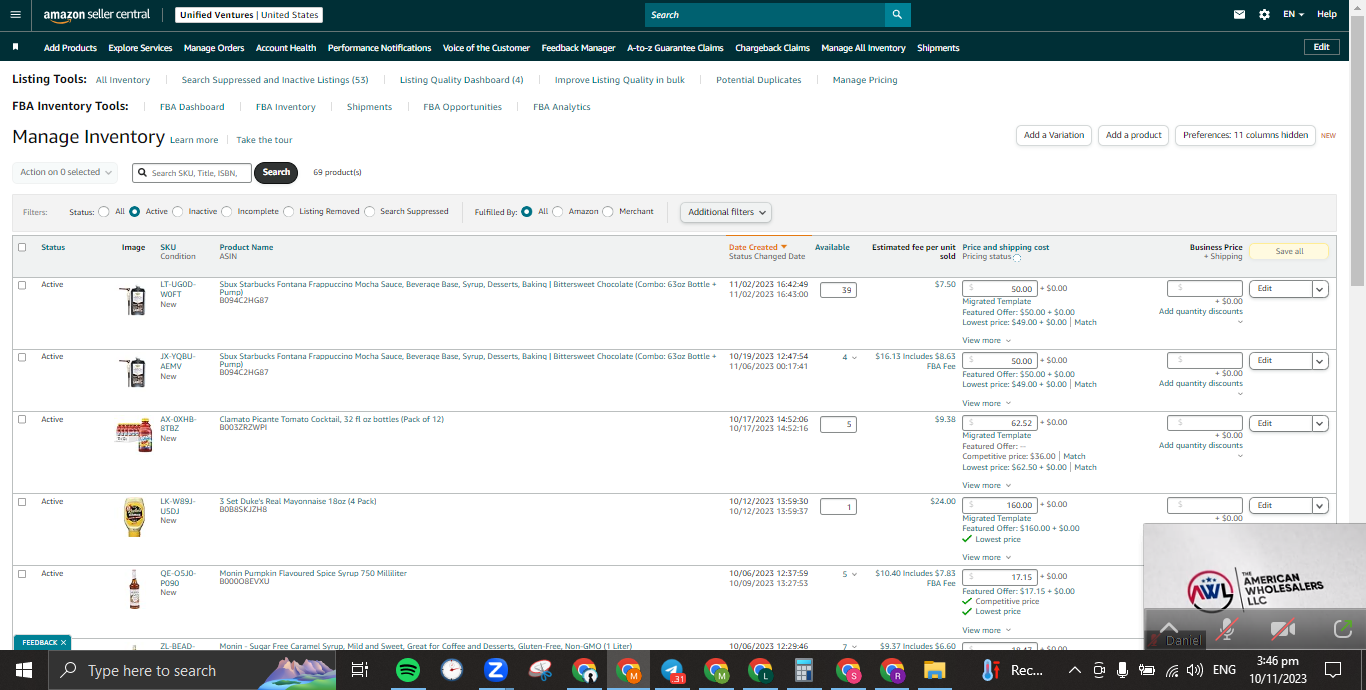Select Fulfilled By Amazon radio button
The image size is (1366, 690).
click(x=557, y=212)
